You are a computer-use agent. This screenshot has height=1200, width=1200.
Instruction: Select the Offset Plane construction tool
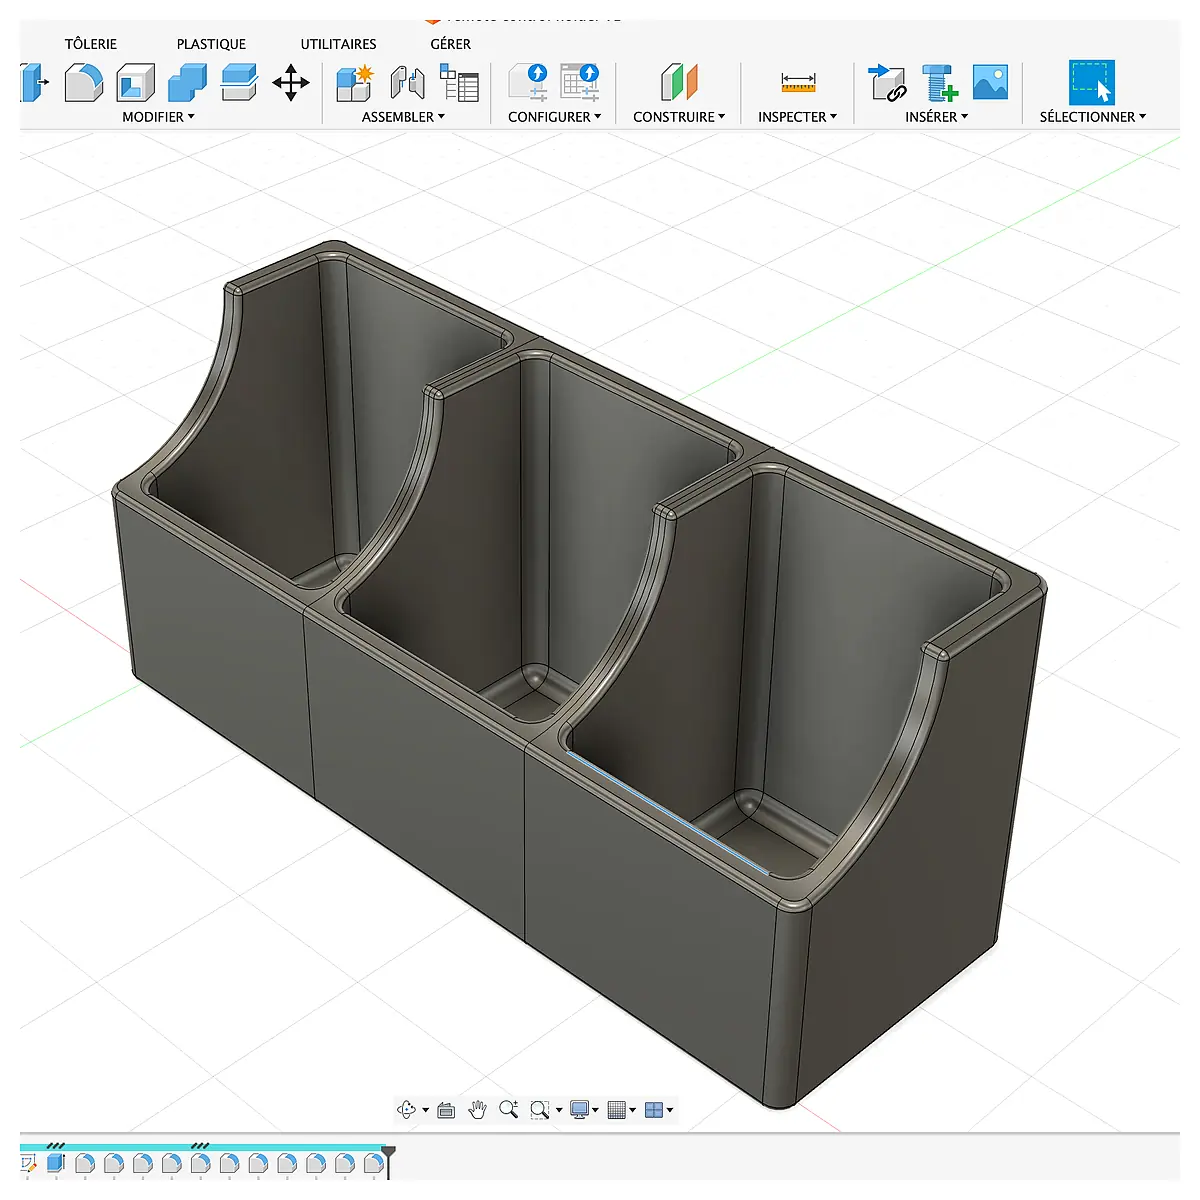click(679, 82)
